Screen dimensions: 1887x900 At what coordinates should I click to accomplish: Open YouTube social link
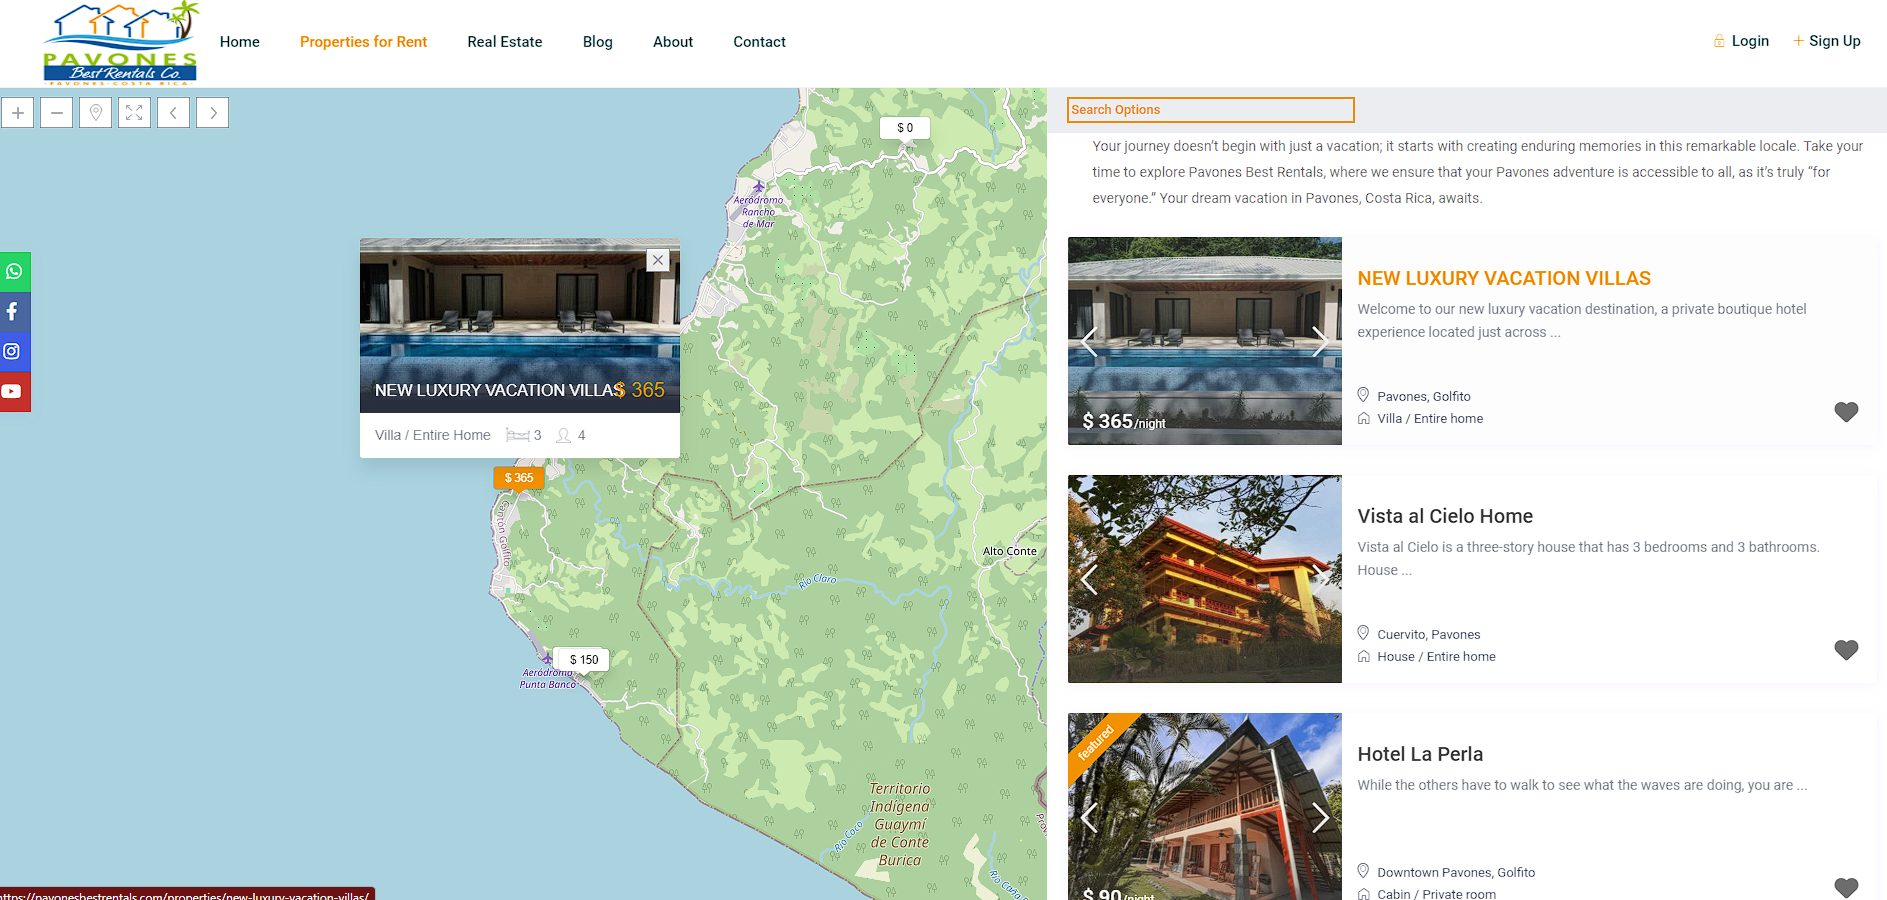click(x=14, y=392)
